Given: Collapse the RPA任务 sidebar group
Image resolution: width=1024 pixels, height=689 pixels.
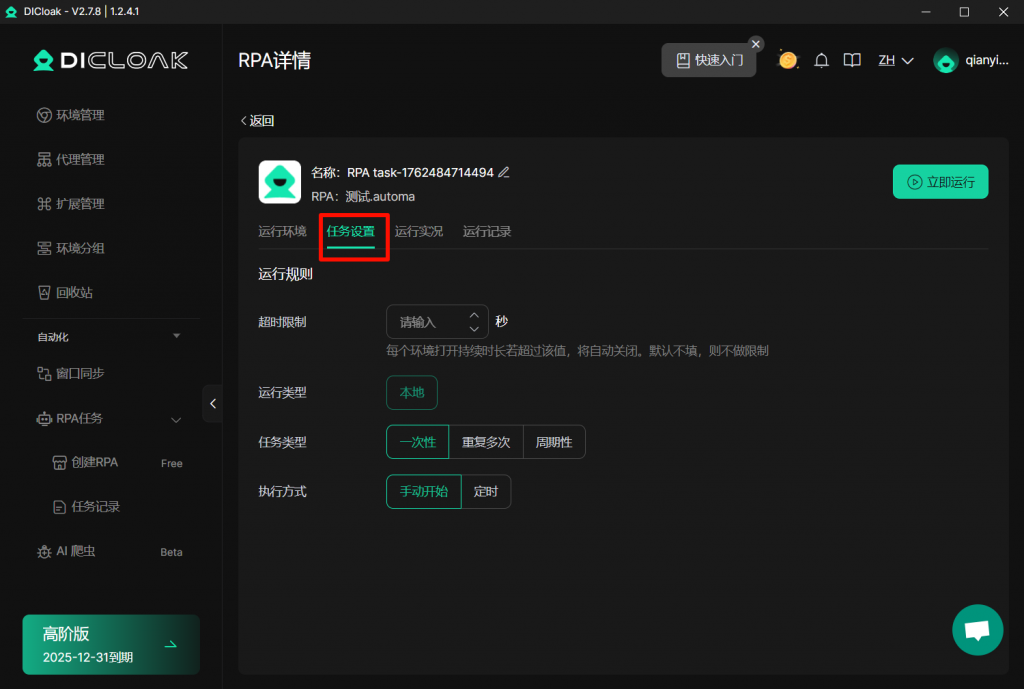Looking at the screenshot, I should [x=176, y=419].
